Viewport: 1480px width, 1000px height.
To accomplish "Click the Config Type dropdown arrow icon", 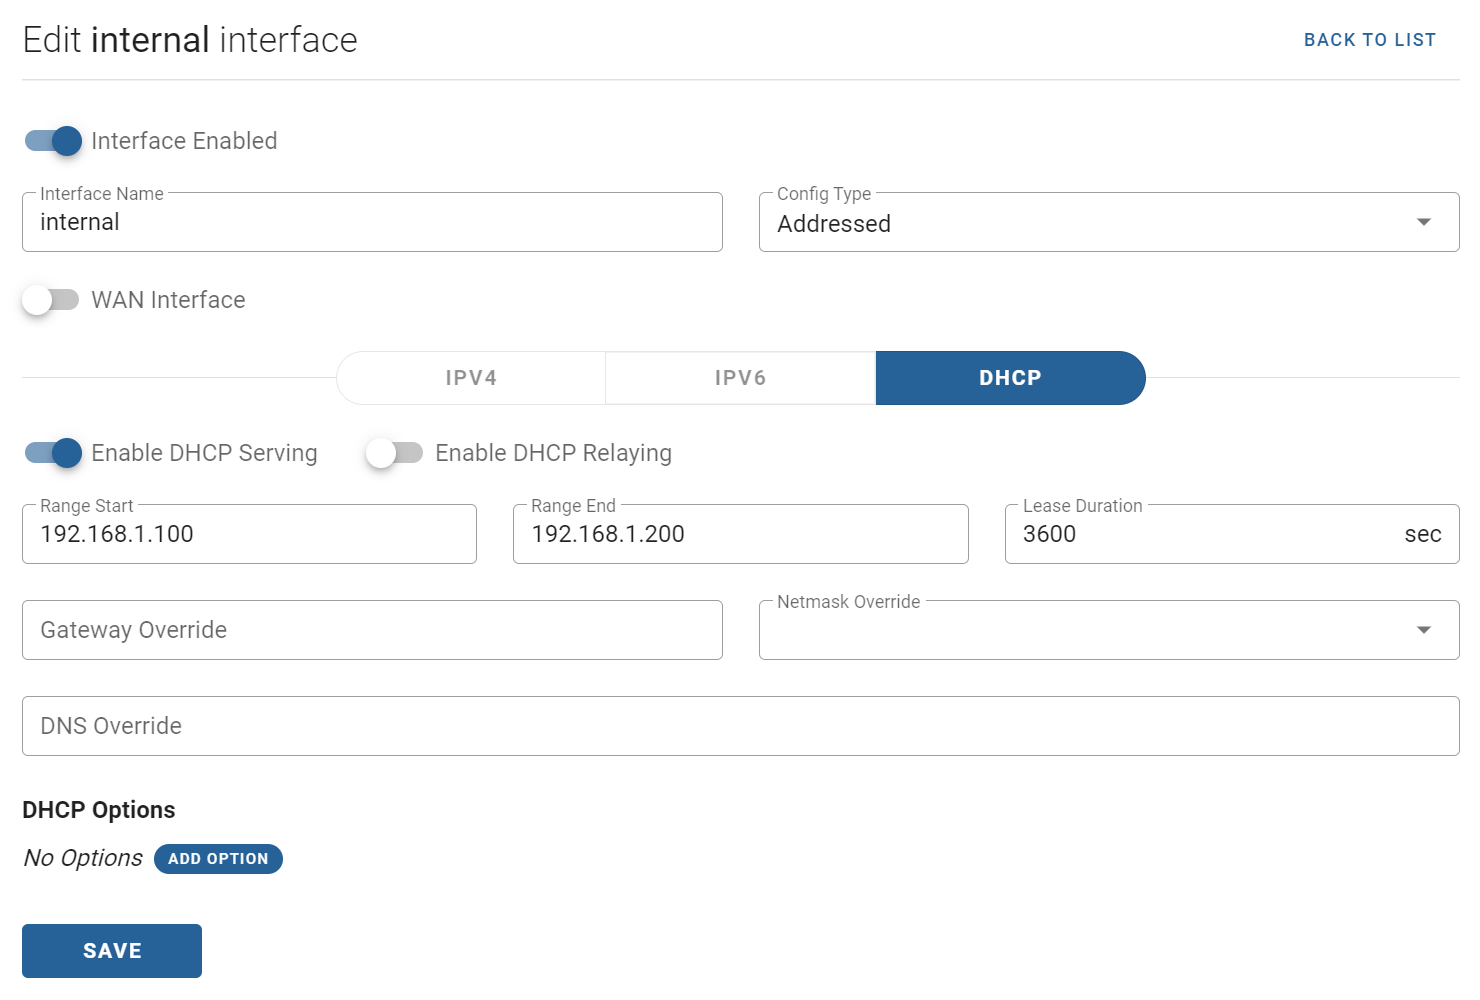I will [1423, 222].
